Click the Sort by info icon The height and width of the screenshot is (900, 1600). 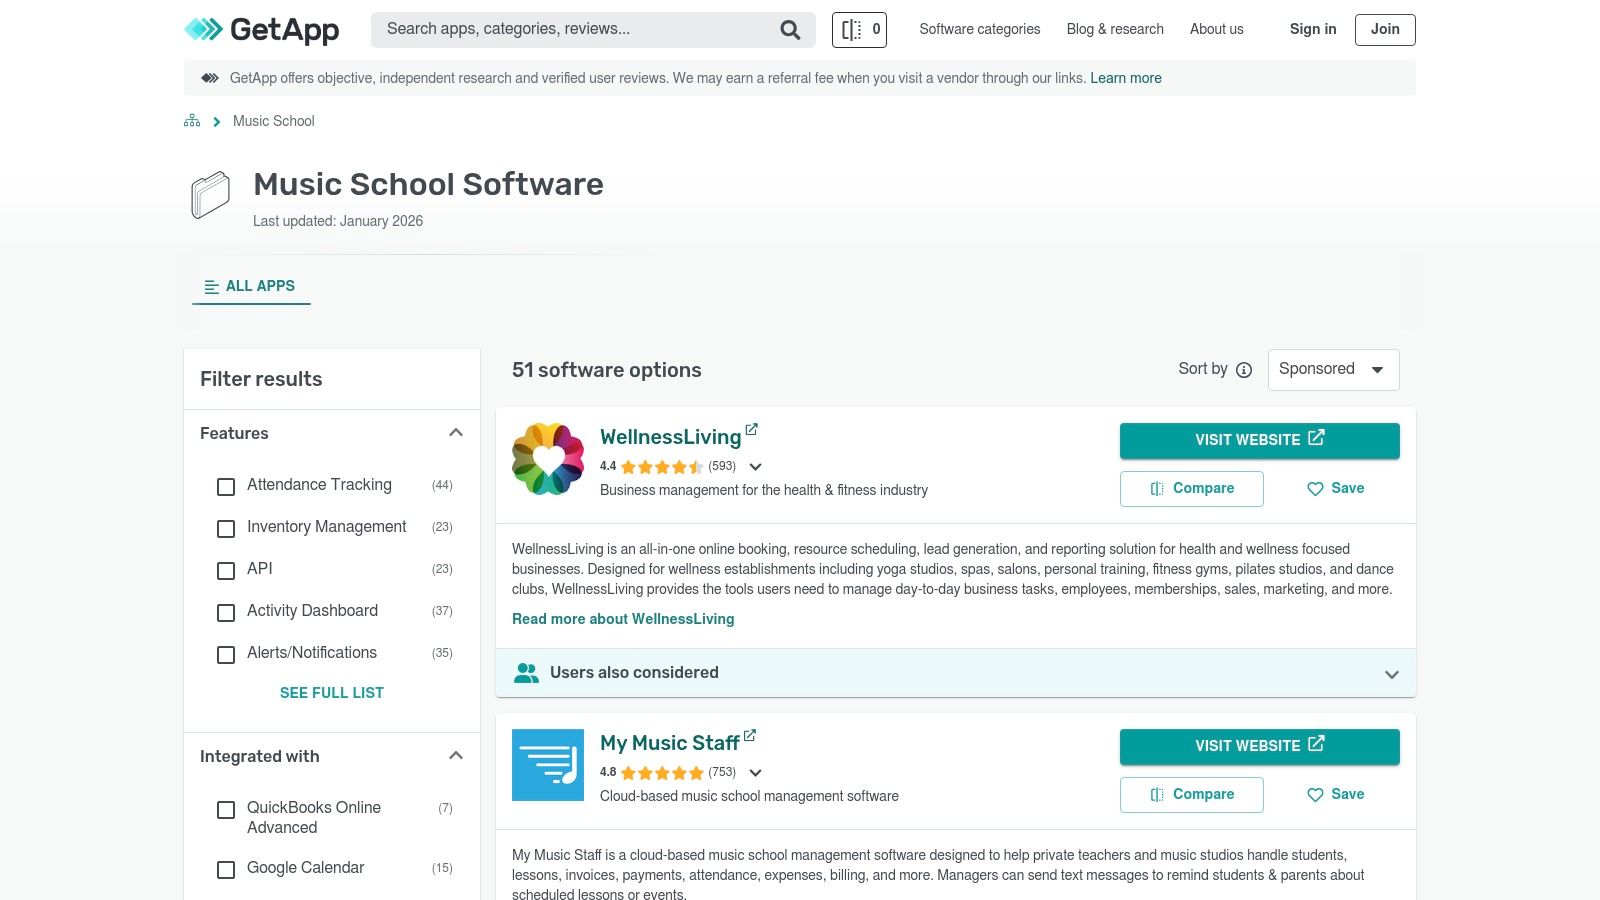pyautogui.click(x=1244, y=370)
